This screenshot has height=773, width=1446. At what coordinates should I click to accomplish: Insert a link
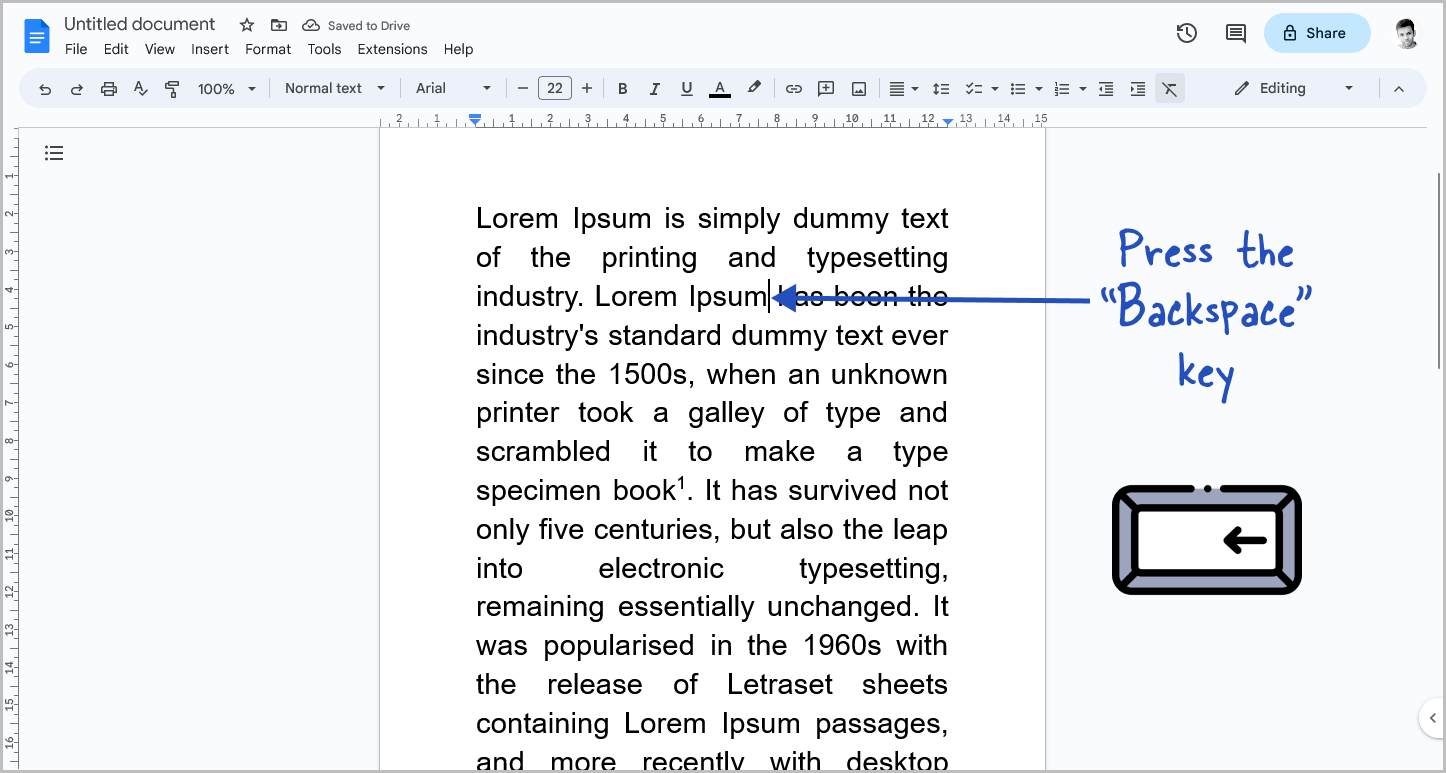pos(793,88)
